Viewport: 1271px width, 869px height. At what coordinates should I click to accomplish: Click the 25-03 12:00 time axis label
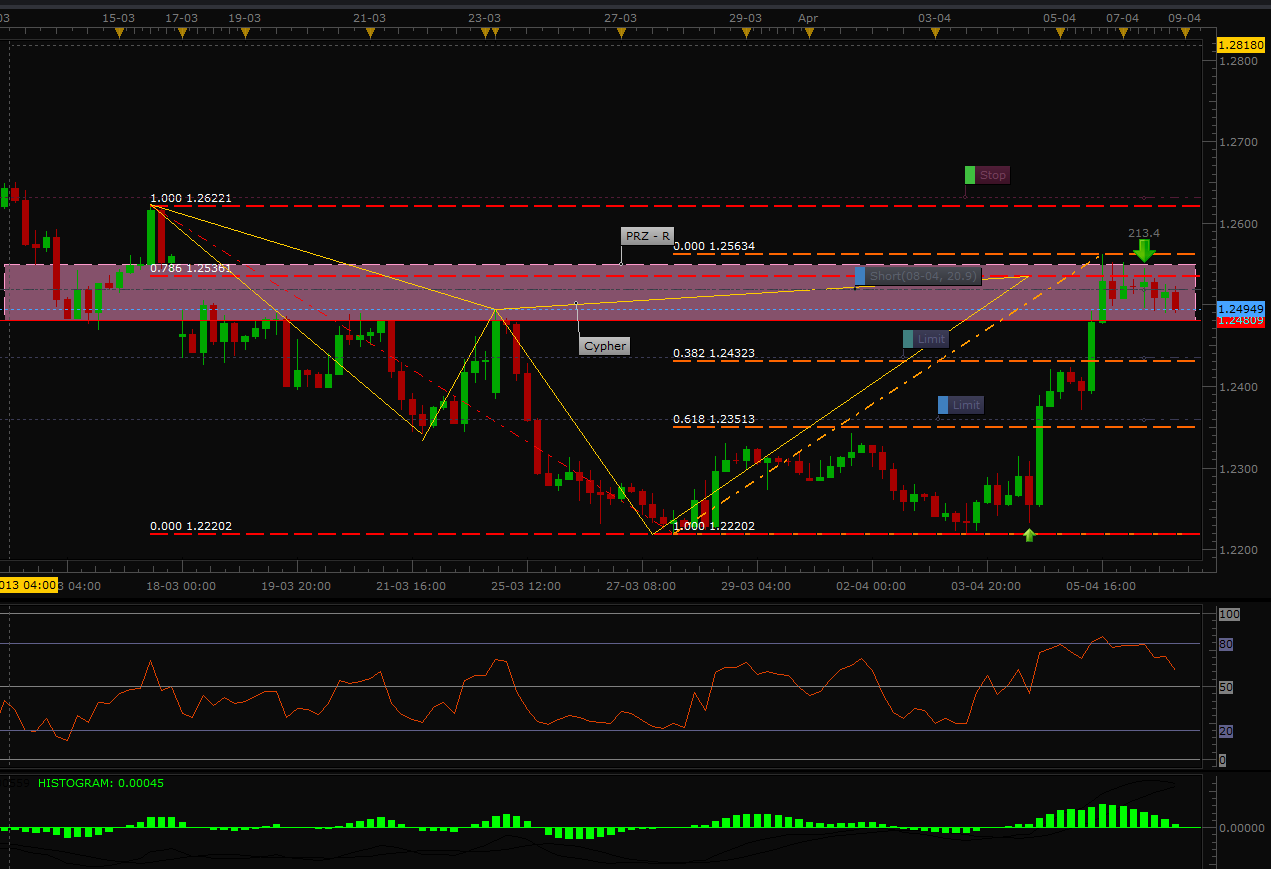526,586
